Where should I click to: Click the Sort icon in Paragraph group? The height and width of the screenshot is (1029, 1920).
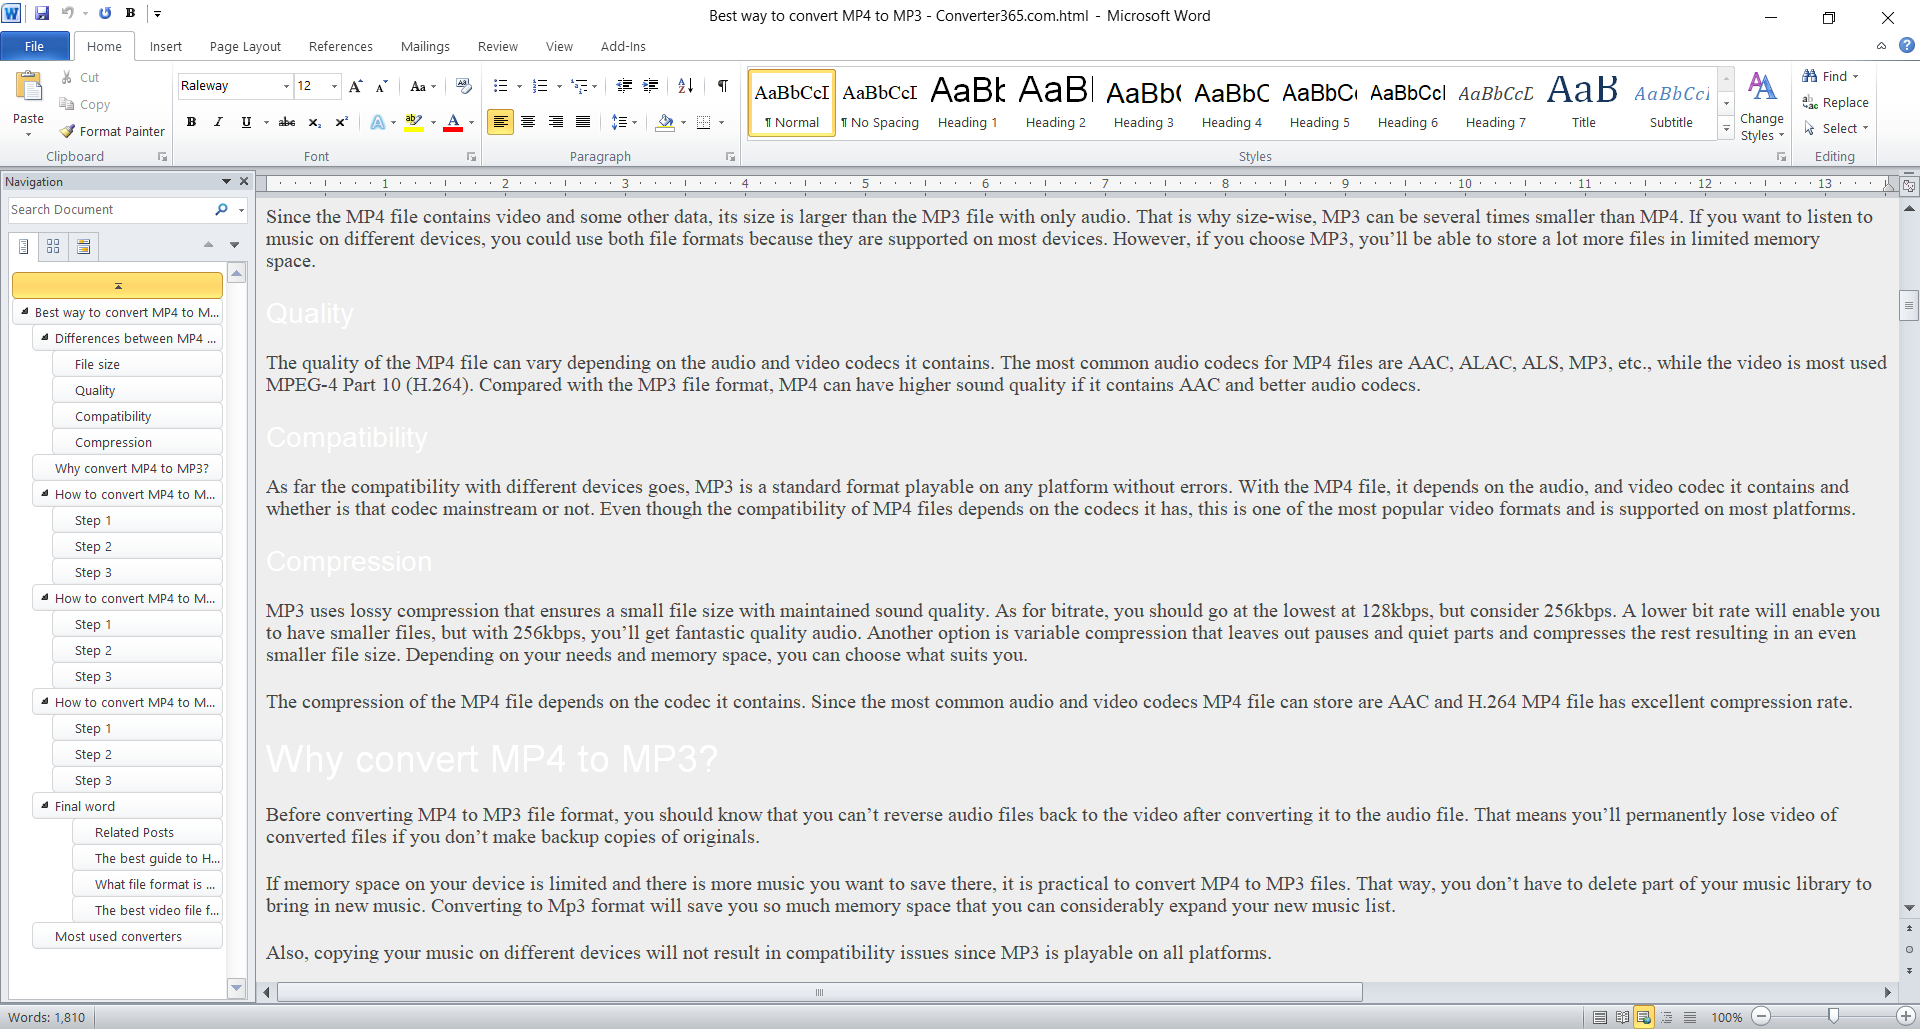685,86
